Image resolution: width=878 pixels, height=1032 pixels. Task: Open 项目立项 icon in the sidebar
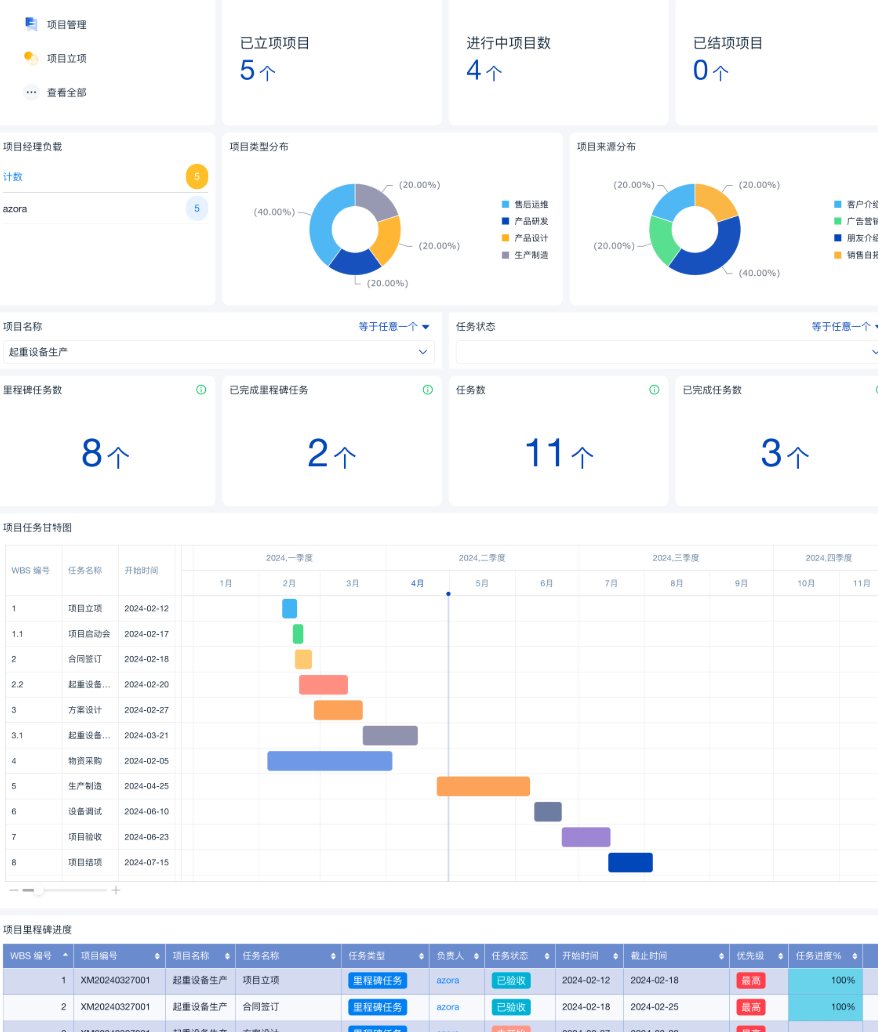click(31, 58)
